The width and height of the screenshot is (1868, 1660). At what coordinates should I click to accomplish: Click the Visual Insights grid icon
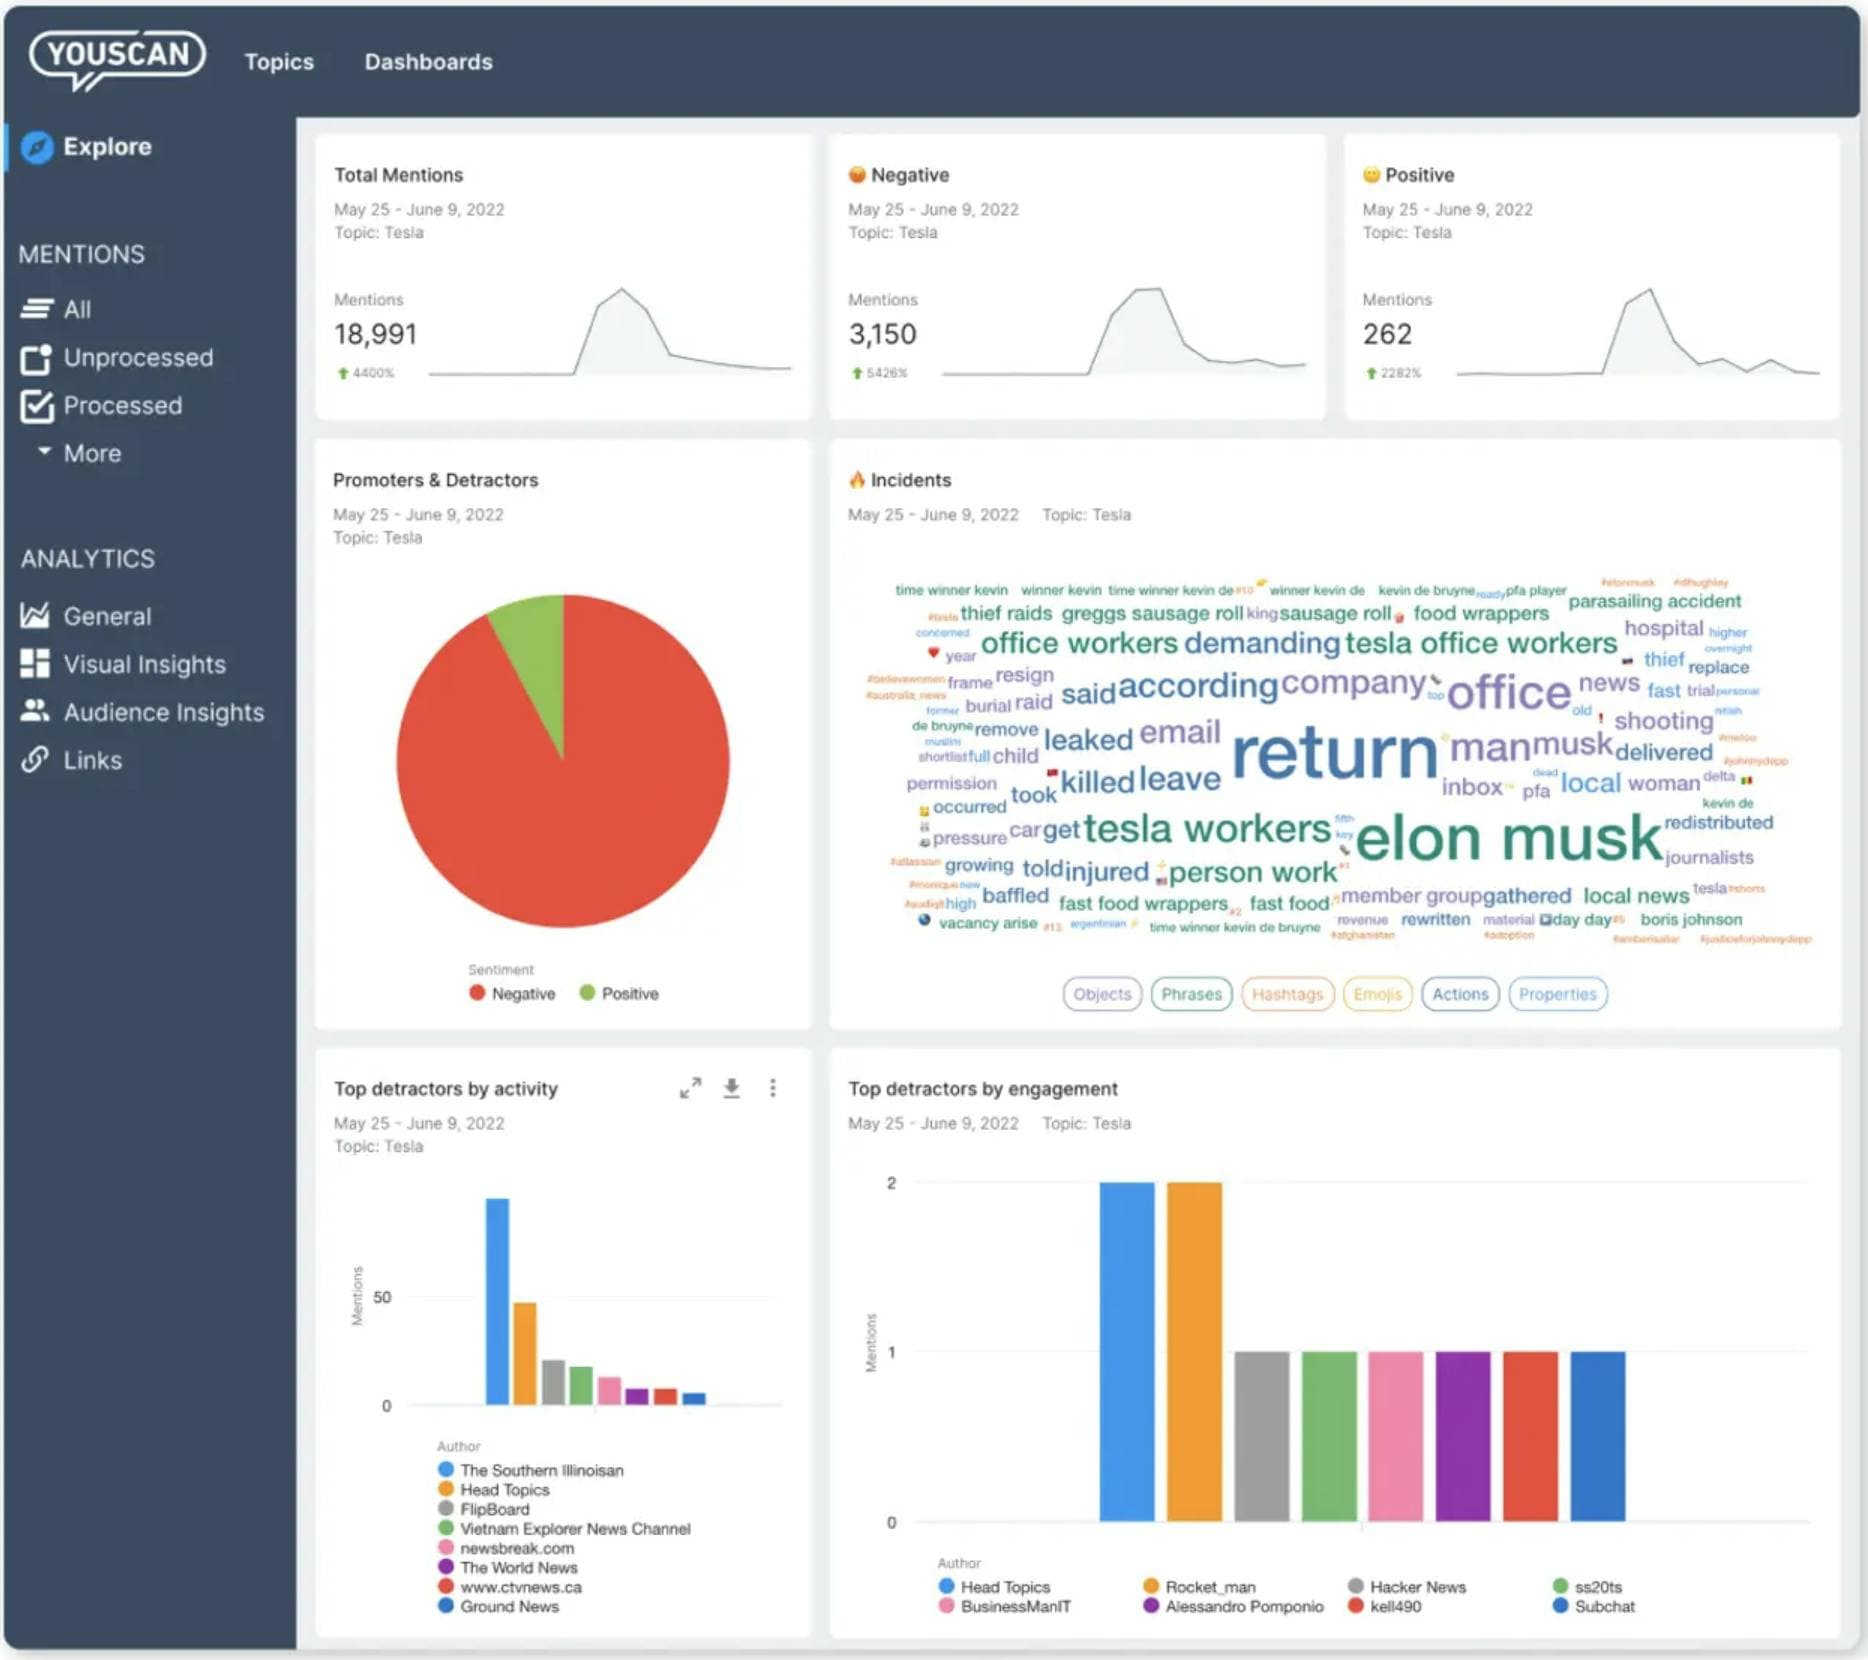coord(35,664)
